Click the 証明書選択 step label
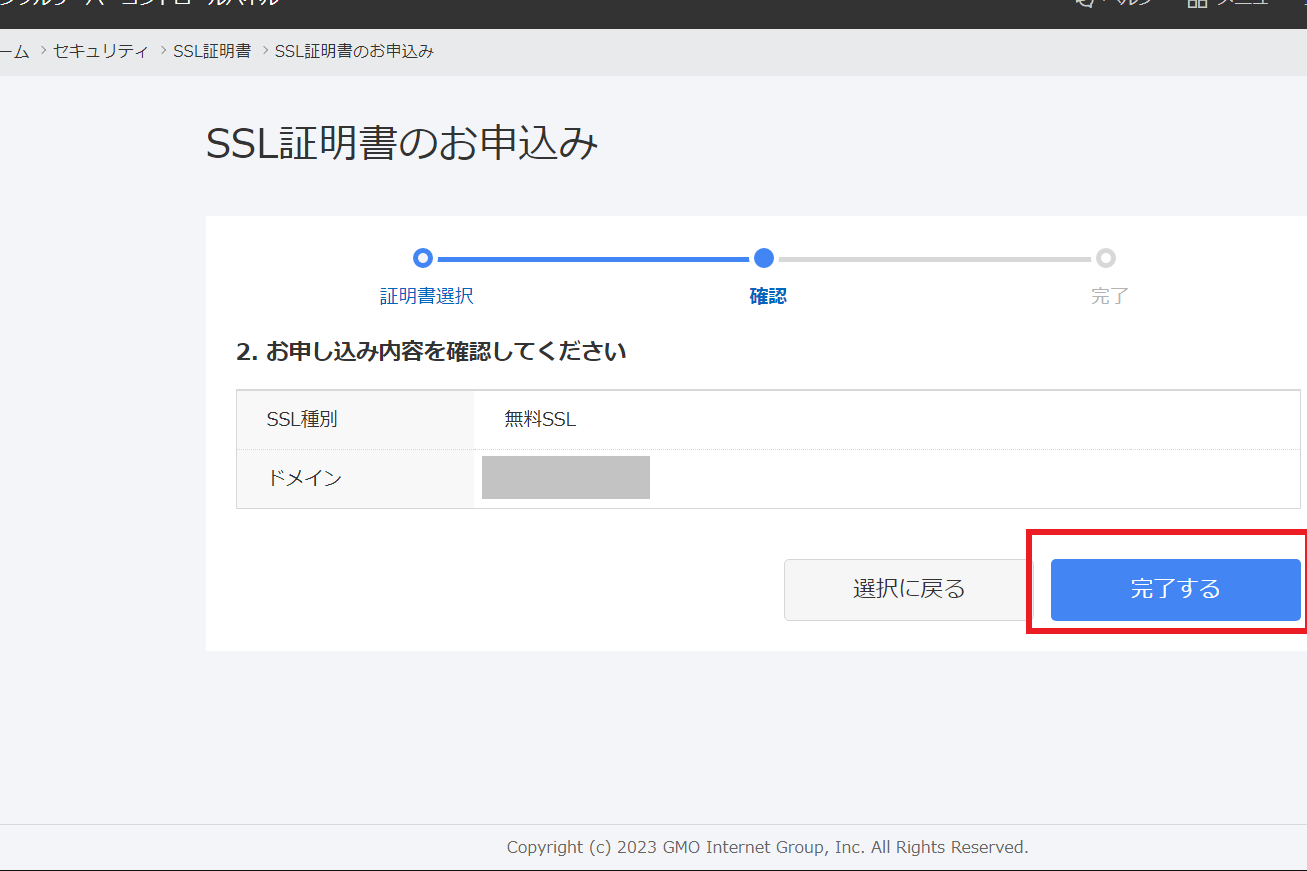 click(426, 296)
